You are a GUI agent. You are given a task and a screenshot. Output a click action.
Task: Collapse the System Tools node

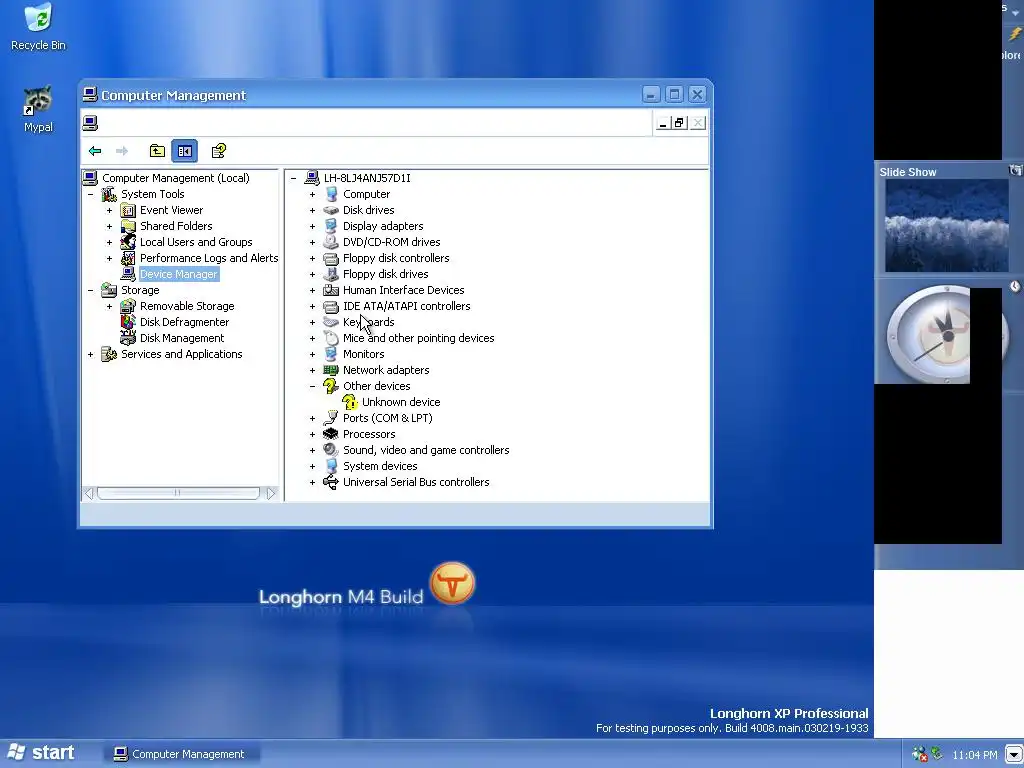point(91,194)
